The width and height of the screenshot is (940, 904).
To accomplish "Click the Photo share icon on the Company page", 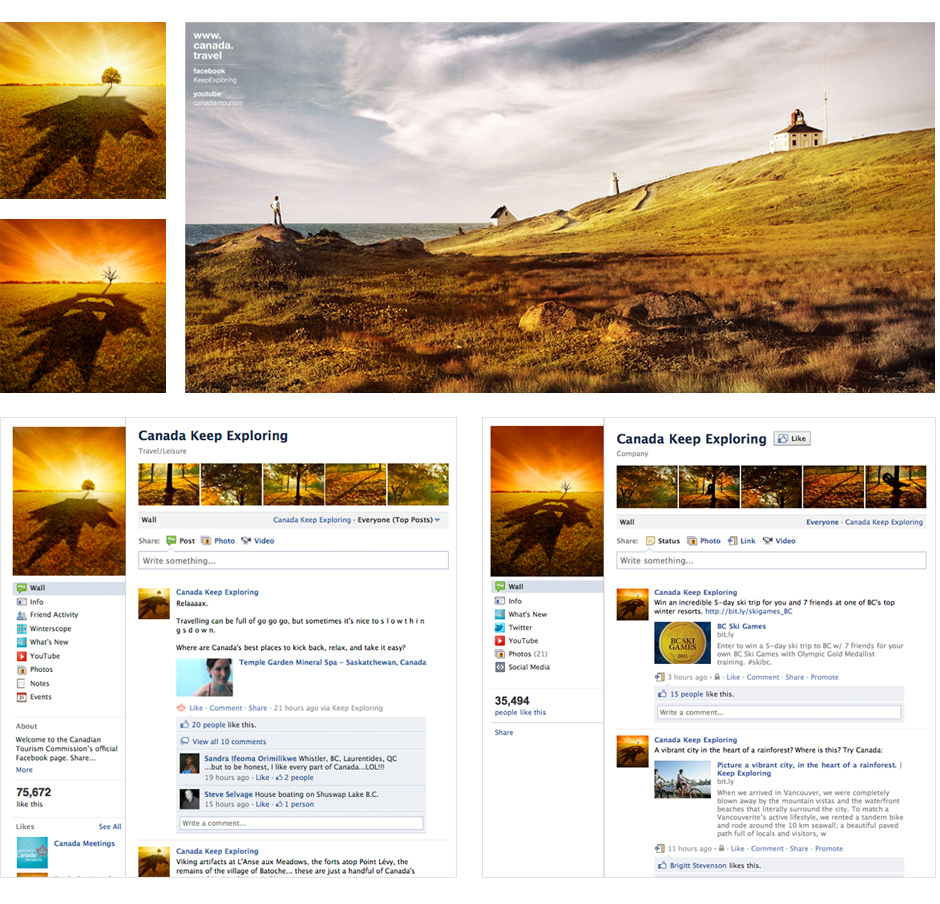I will point(692,541).
